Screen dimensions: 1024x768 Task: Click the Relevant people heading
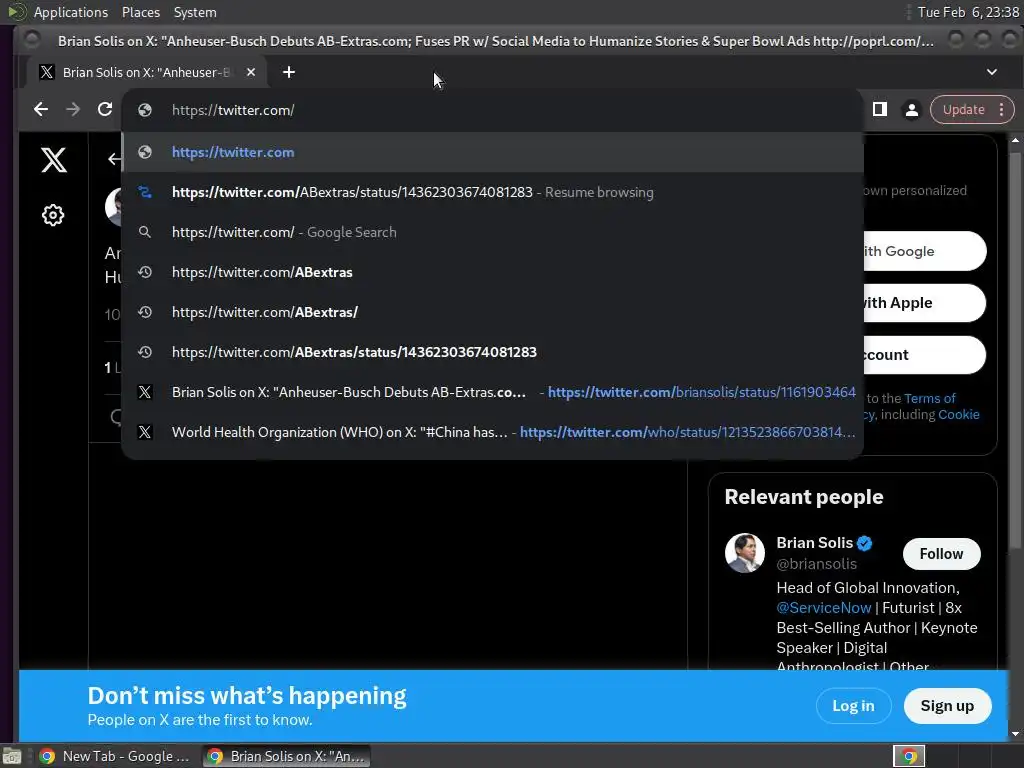(x=804, y=497)
